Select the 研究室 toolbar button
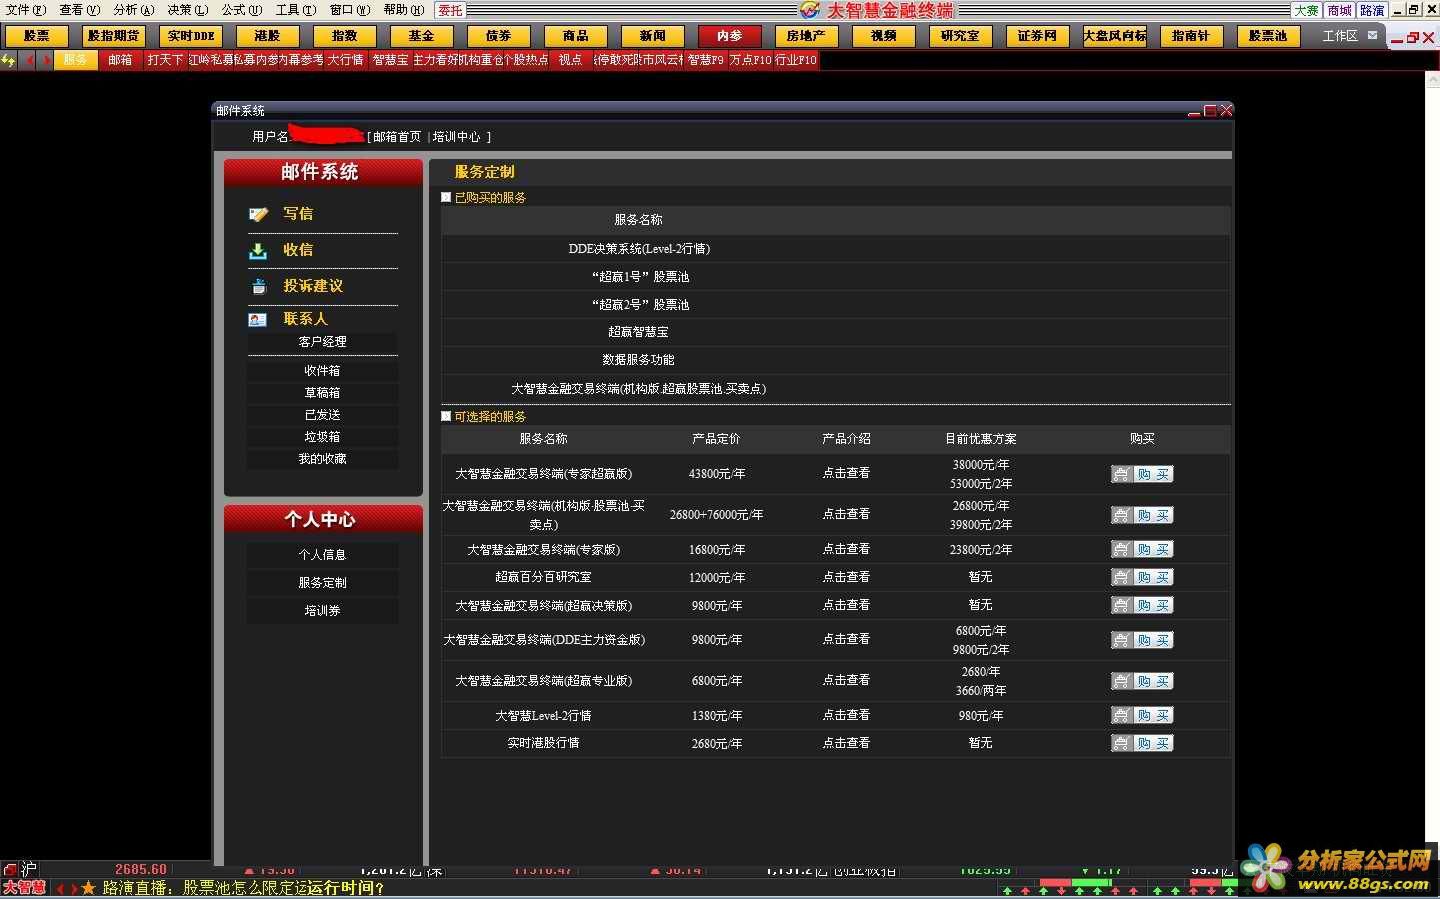Viewport: 1440px width, 899px height. 961,36
